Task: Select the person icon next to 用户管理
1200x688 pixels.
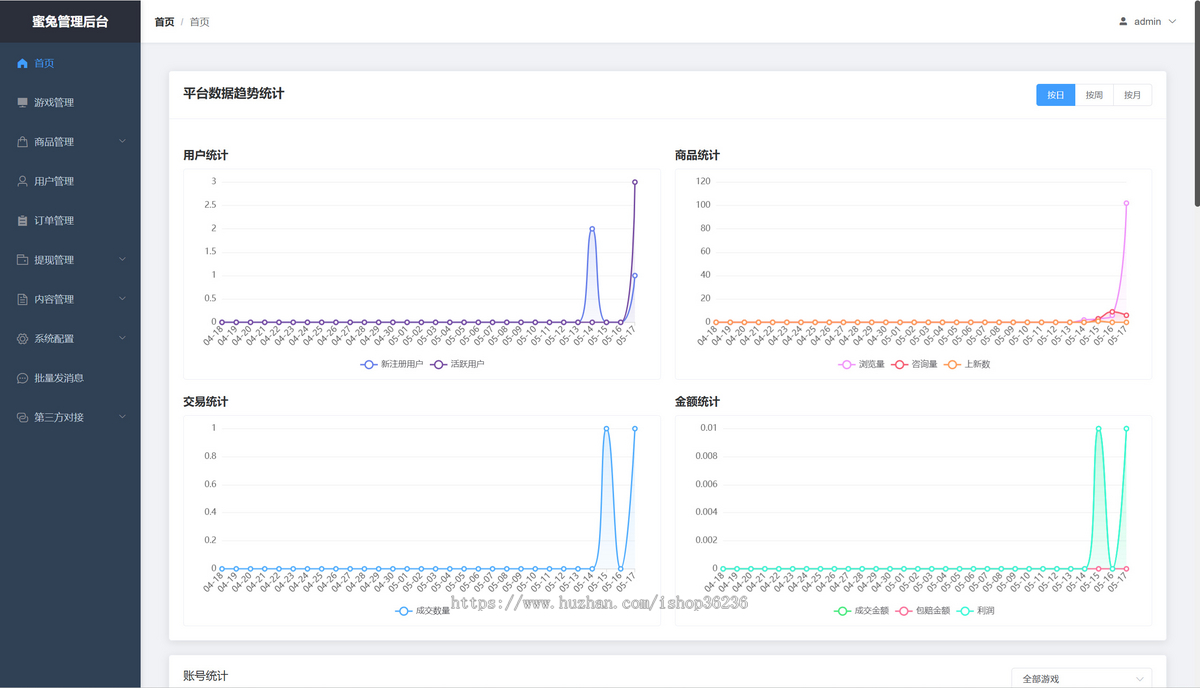Action: pos(23,181)
